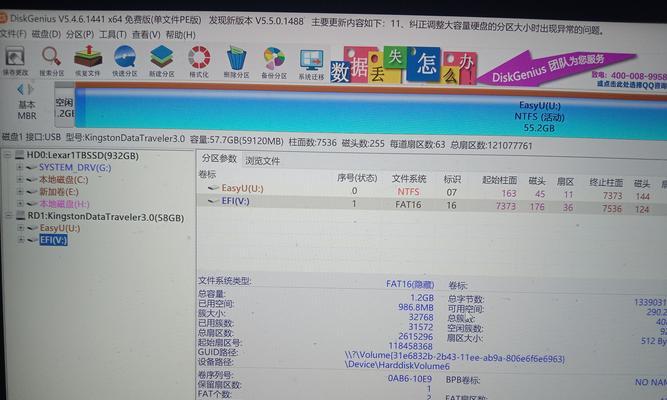Click the new version V5.5.0.1488 notice
Screen dimensions: 667x400
[256, 20]
